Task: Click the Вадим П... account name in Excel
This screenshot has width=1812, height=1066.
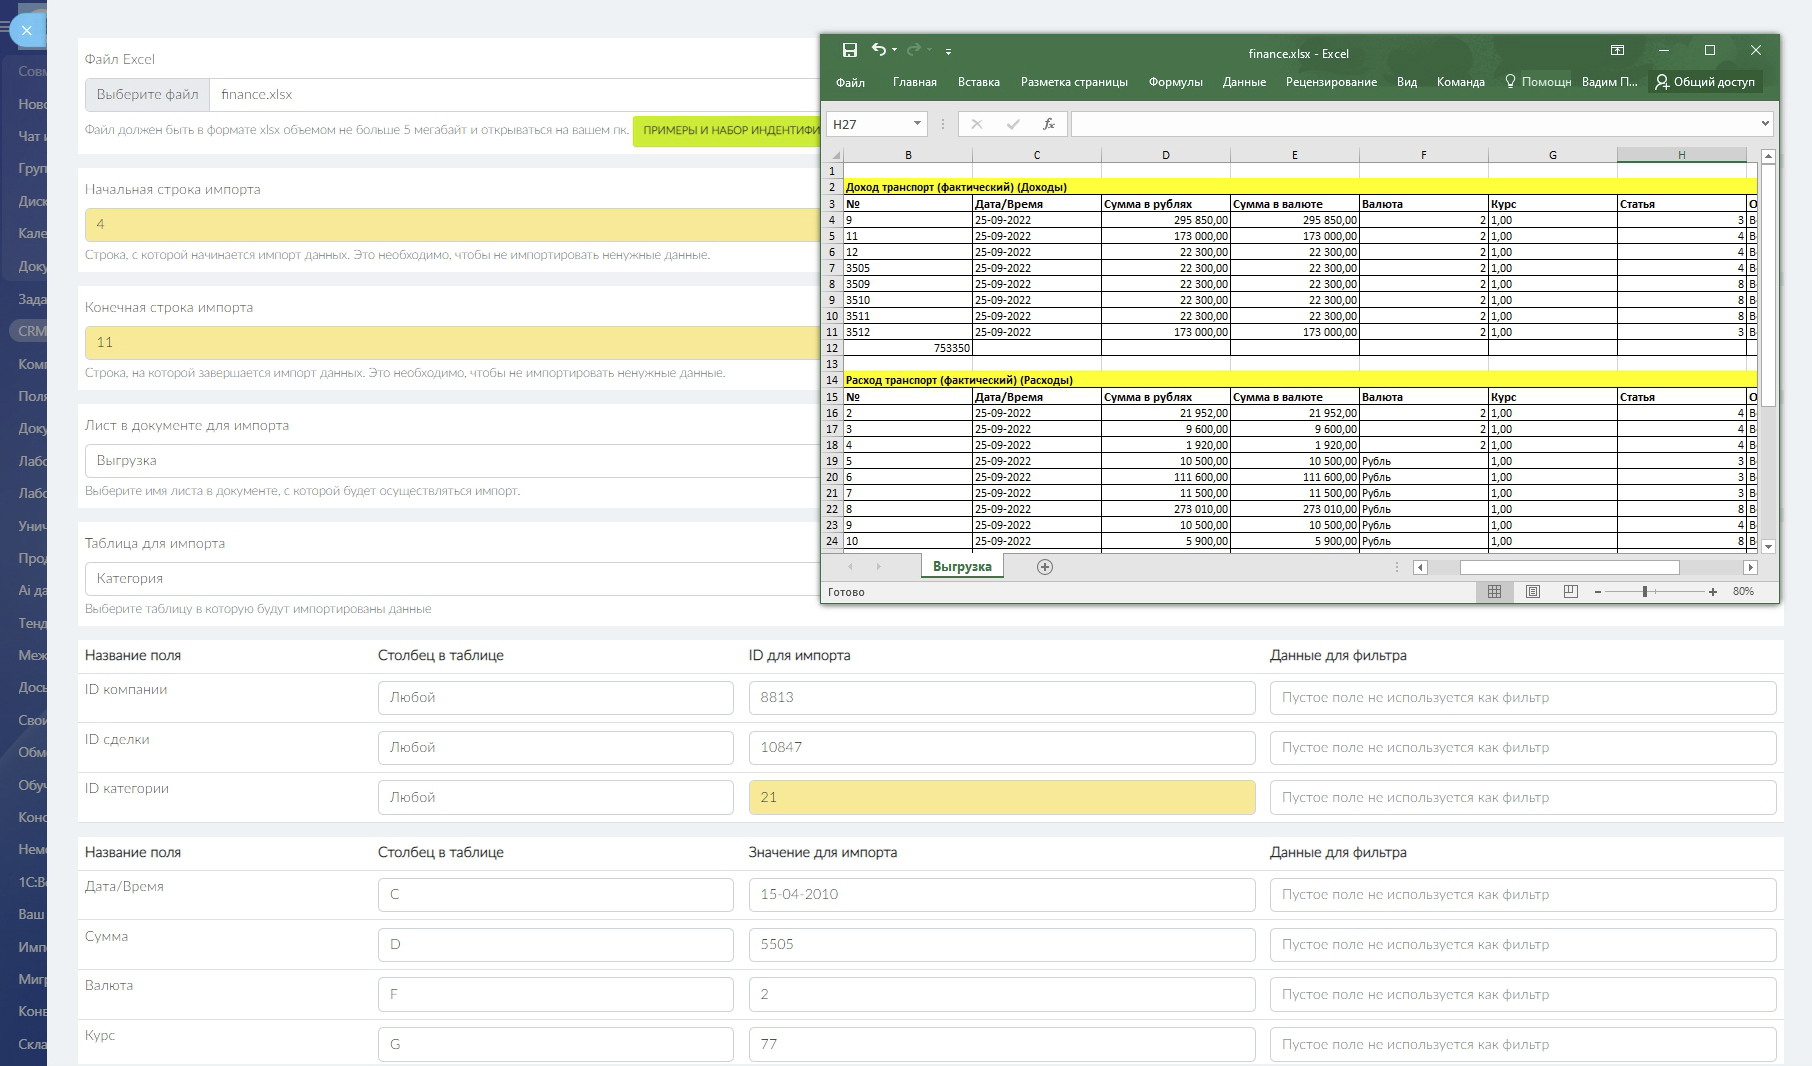Action: tap(1610, 82)
